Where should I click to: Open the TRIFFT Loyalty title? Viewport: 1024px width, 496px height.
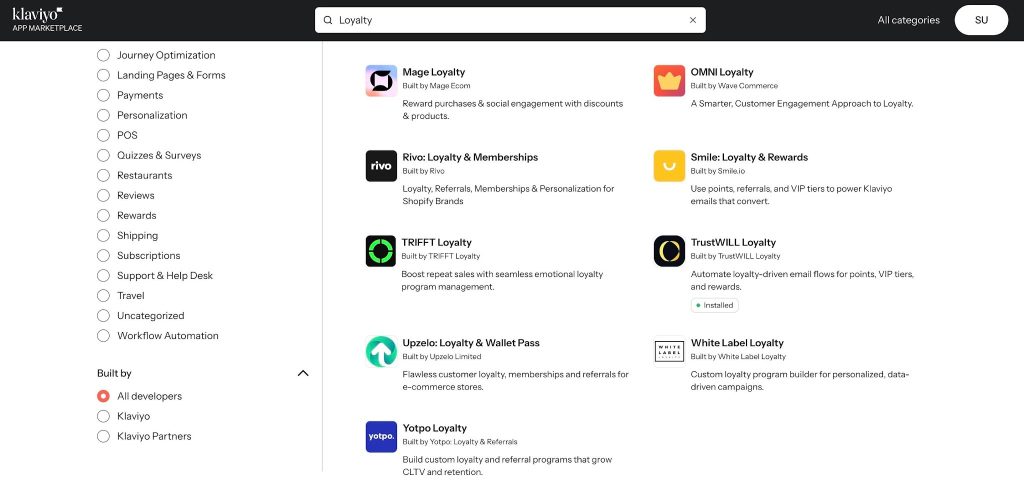(436, 243)
